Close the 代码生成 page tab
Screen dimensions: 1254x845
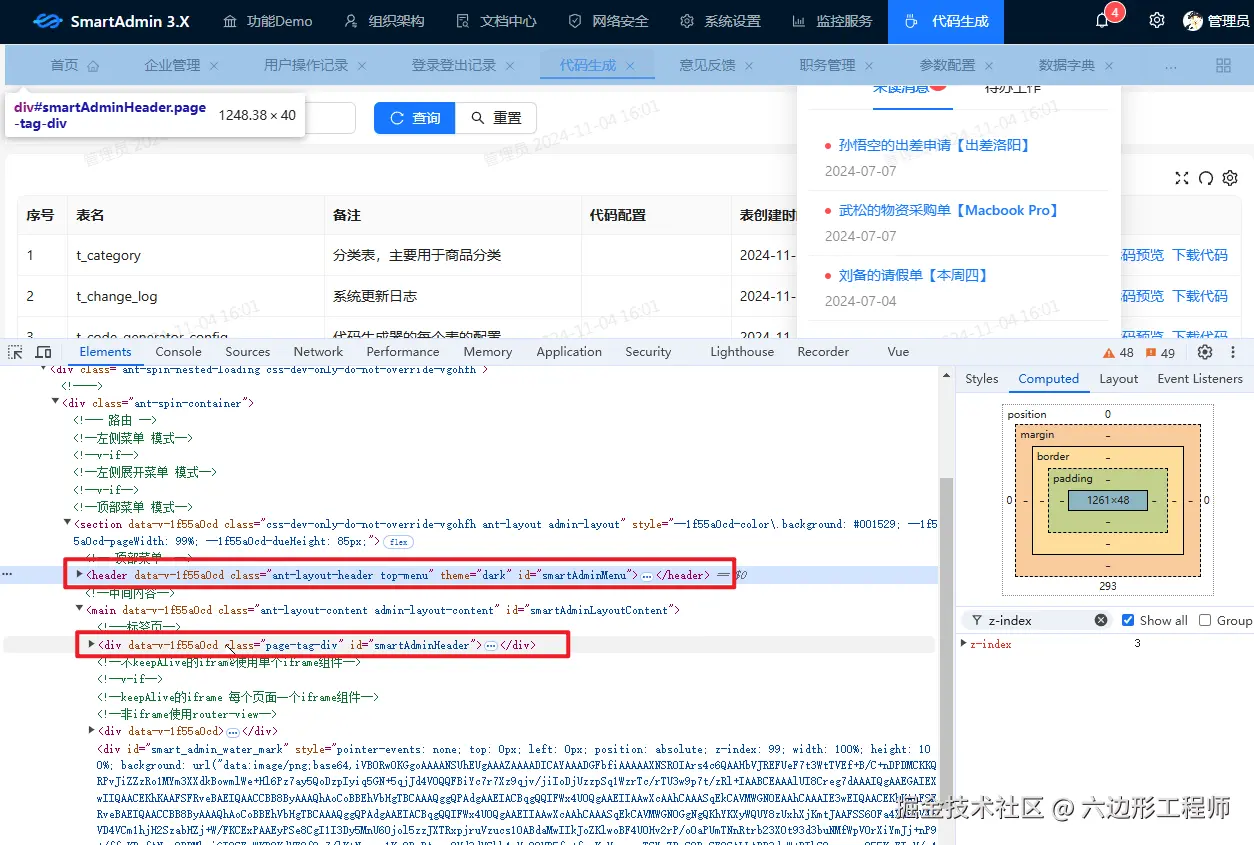tap(630, 65)
